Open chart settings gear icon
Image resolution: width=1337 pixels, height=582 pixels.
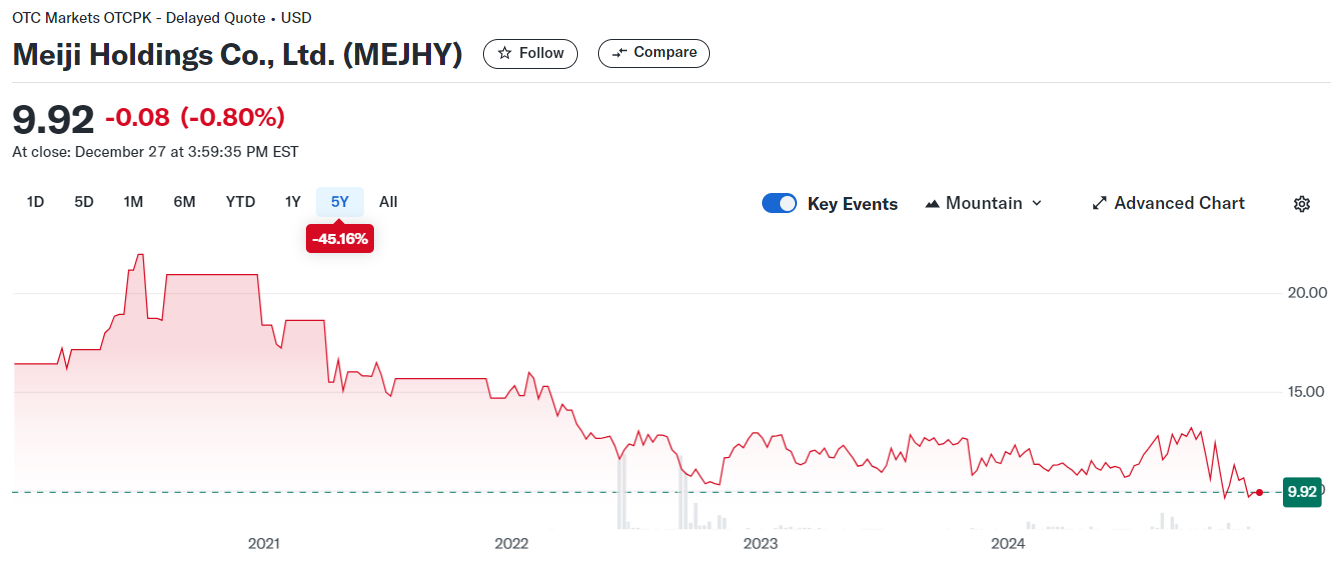coord(1301,204)
